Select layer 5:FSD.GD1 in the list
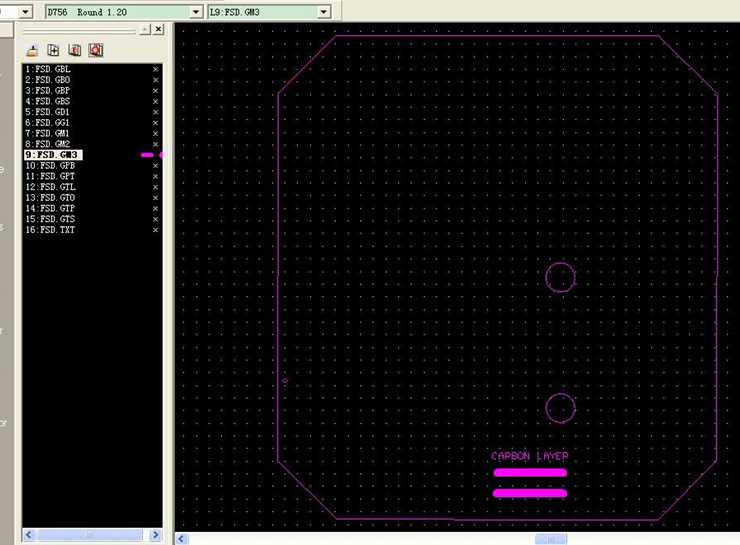 pyautogui.click(x=47, y=112)
